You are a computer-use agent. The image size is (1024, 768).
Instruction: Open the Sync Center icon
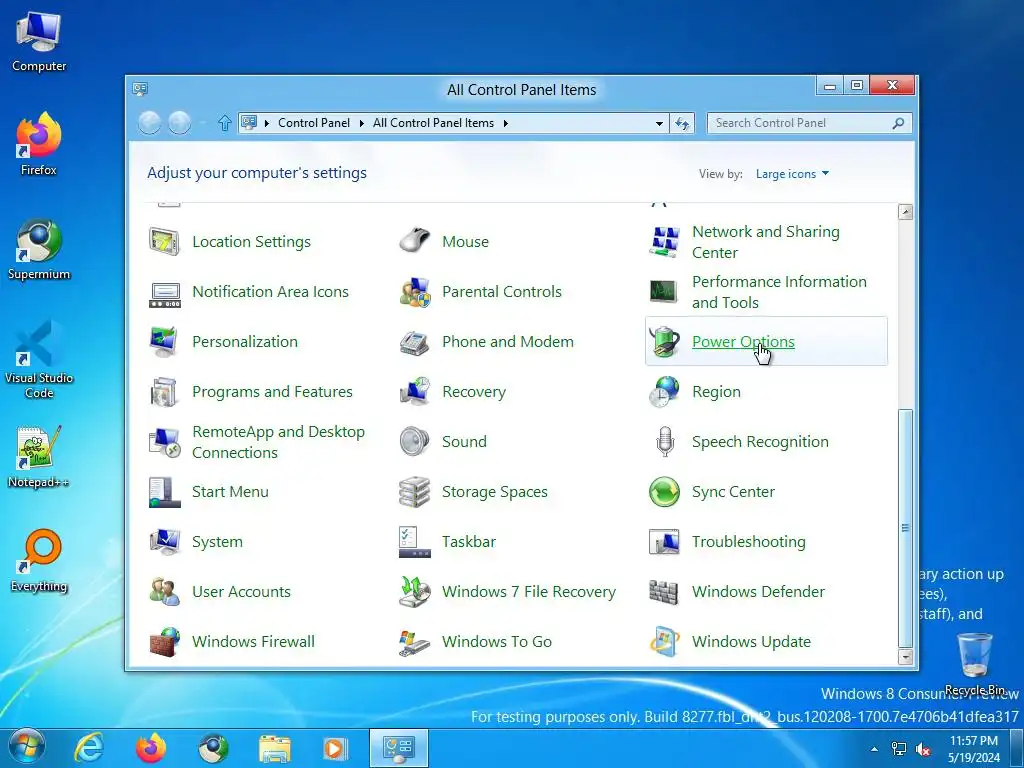664,492
